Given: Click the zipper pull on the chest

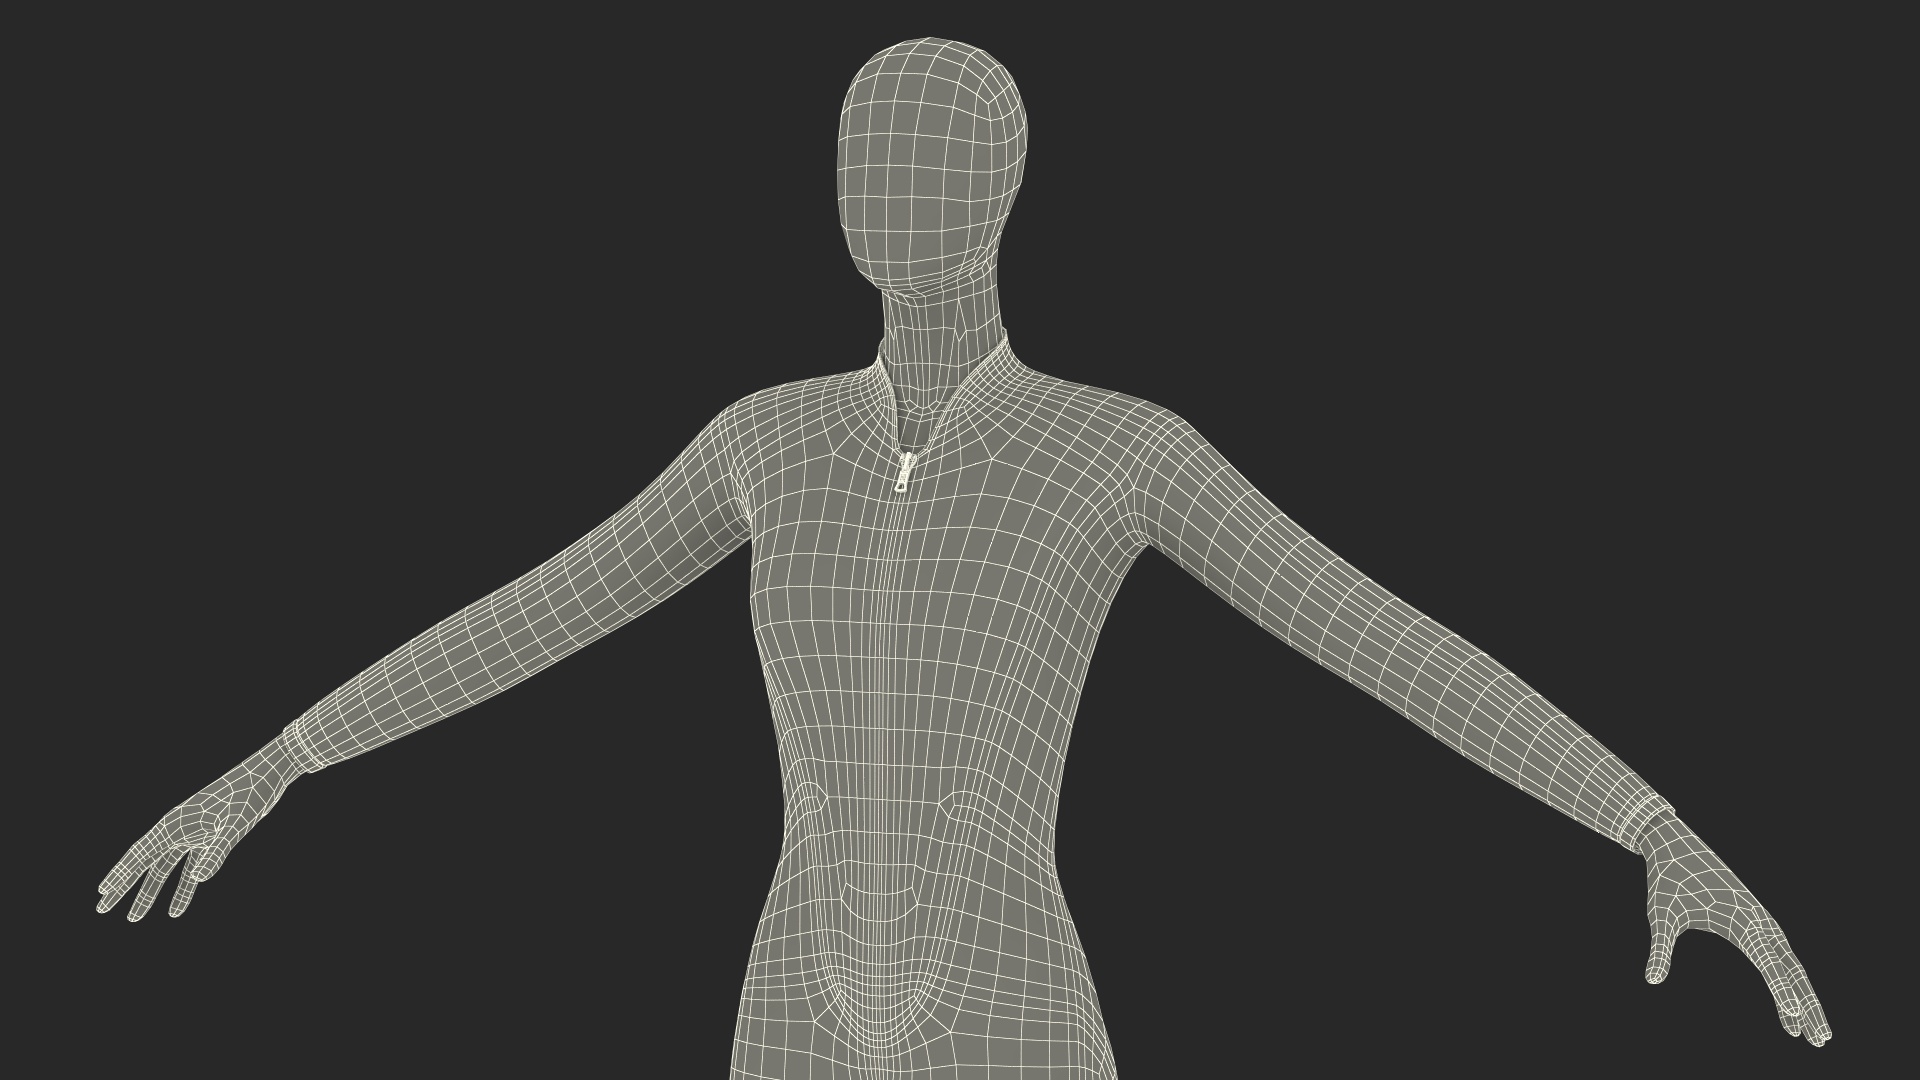Looking at the screenshot, I should tap(905, 471).
